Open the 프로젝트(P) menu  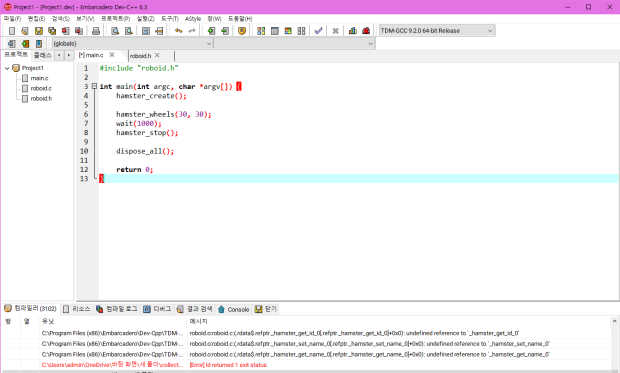[115, 19]
